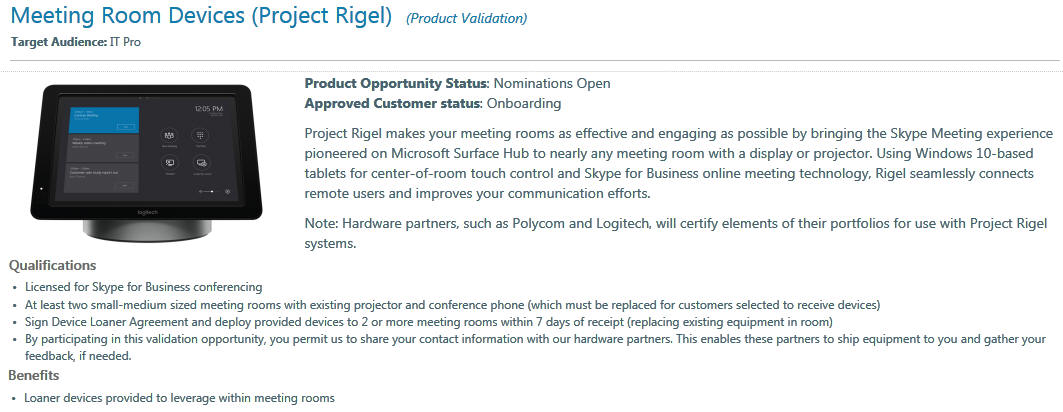The width and height of the screenshot is (1063, 412).
Task: Click the second meeting tile on tablet
Action: point(102,148)
